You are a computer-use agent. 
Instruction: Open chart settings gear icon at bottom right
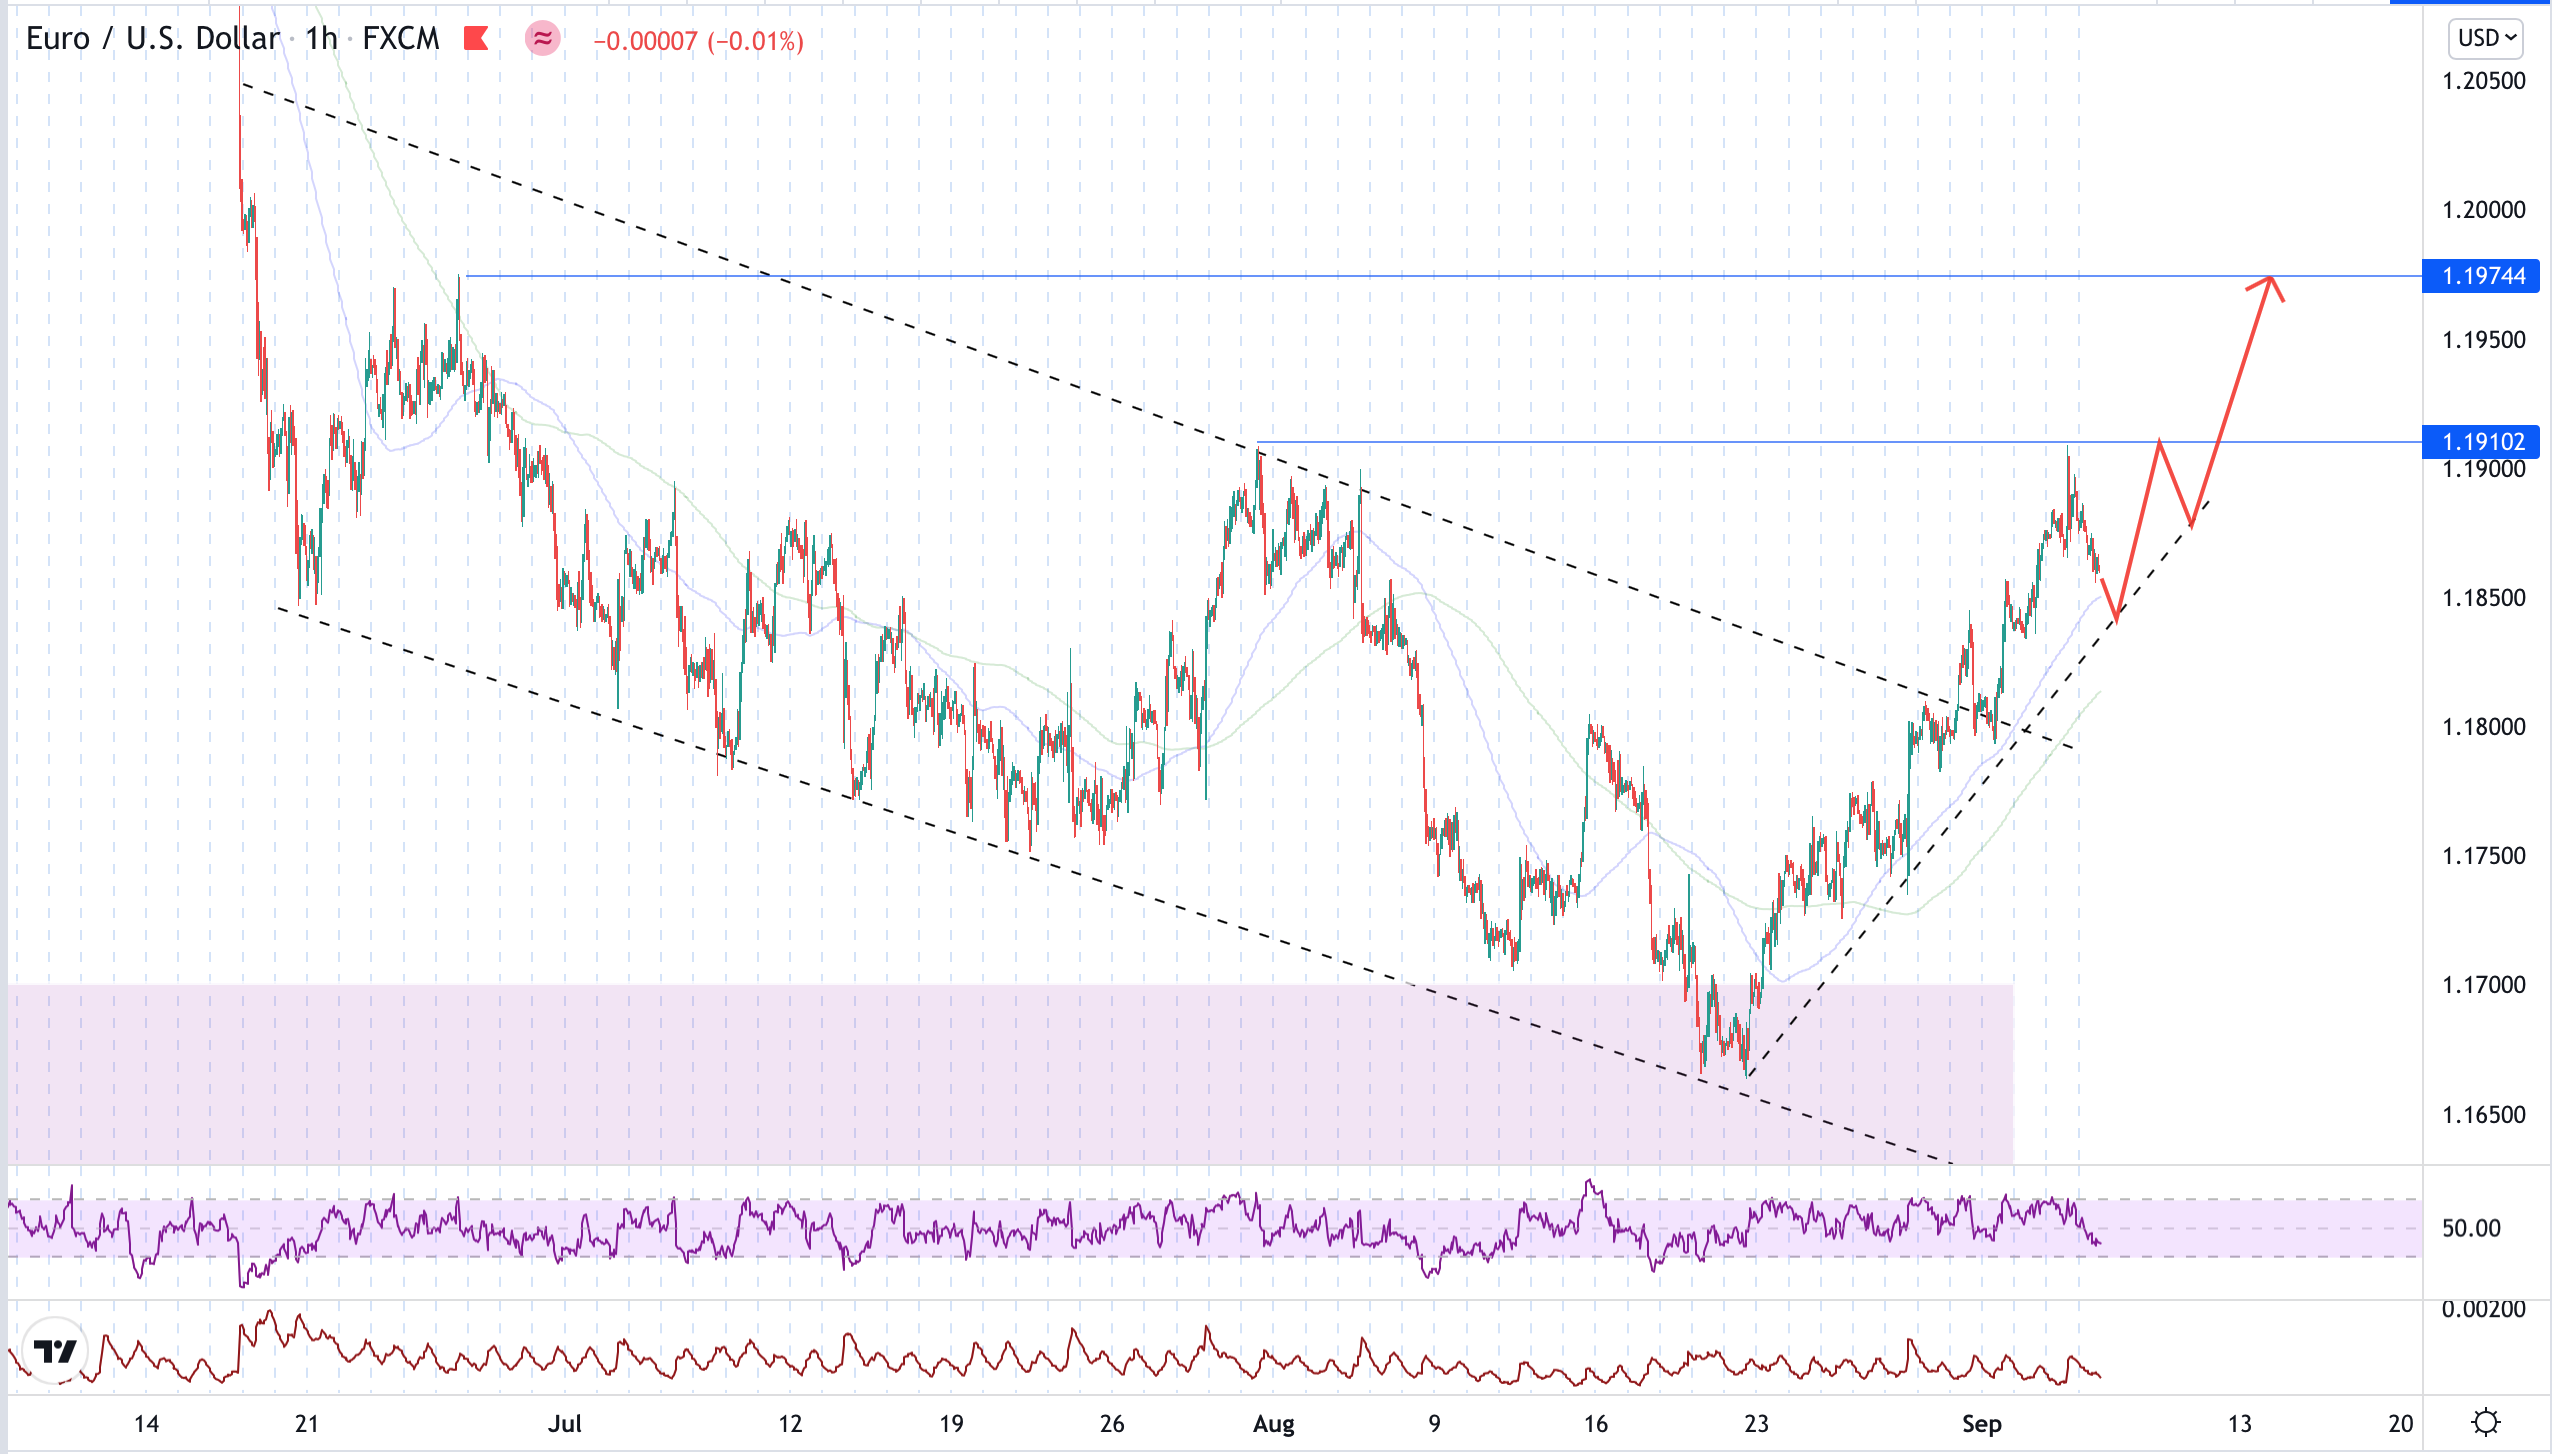point(2485,1422)
